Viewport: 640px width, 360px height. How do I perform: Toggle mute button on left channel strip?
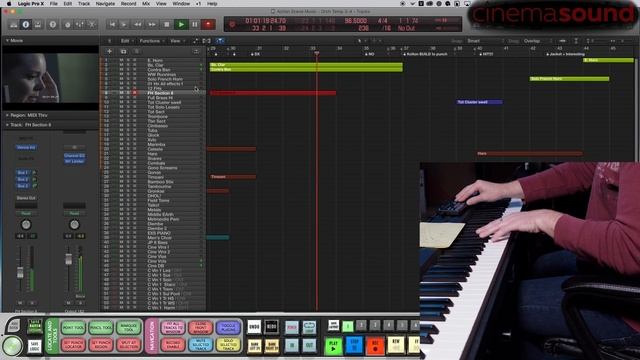click(x=20, y=303)
